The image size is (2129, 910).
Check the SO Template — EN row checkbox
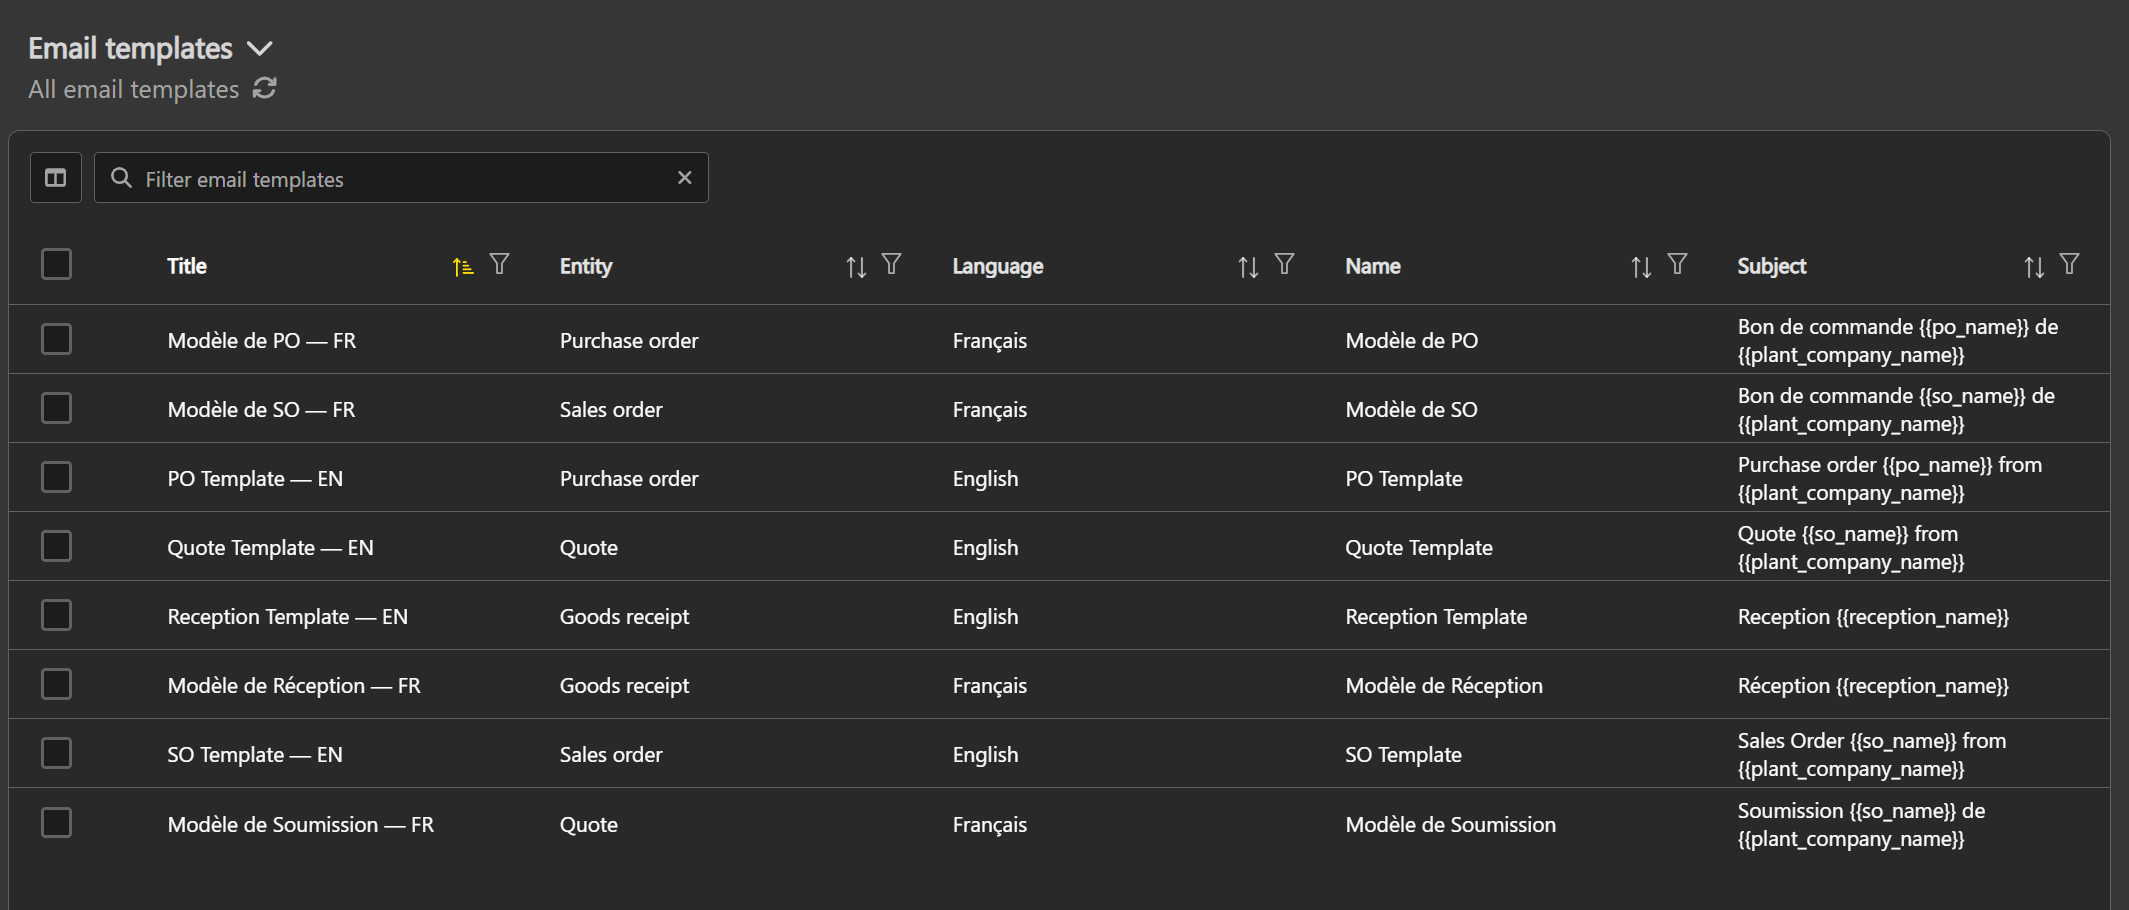(57, 753)
